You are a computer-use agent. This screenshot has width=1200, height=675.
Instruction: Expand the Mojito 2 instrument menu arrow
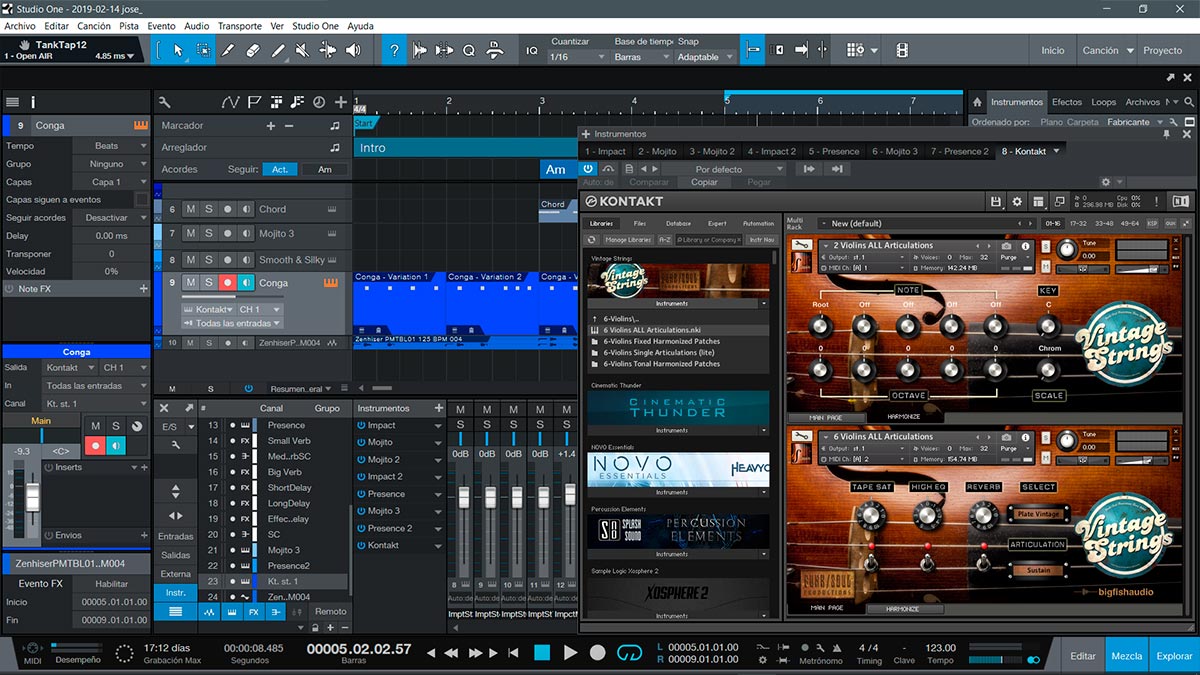(438, 460)
